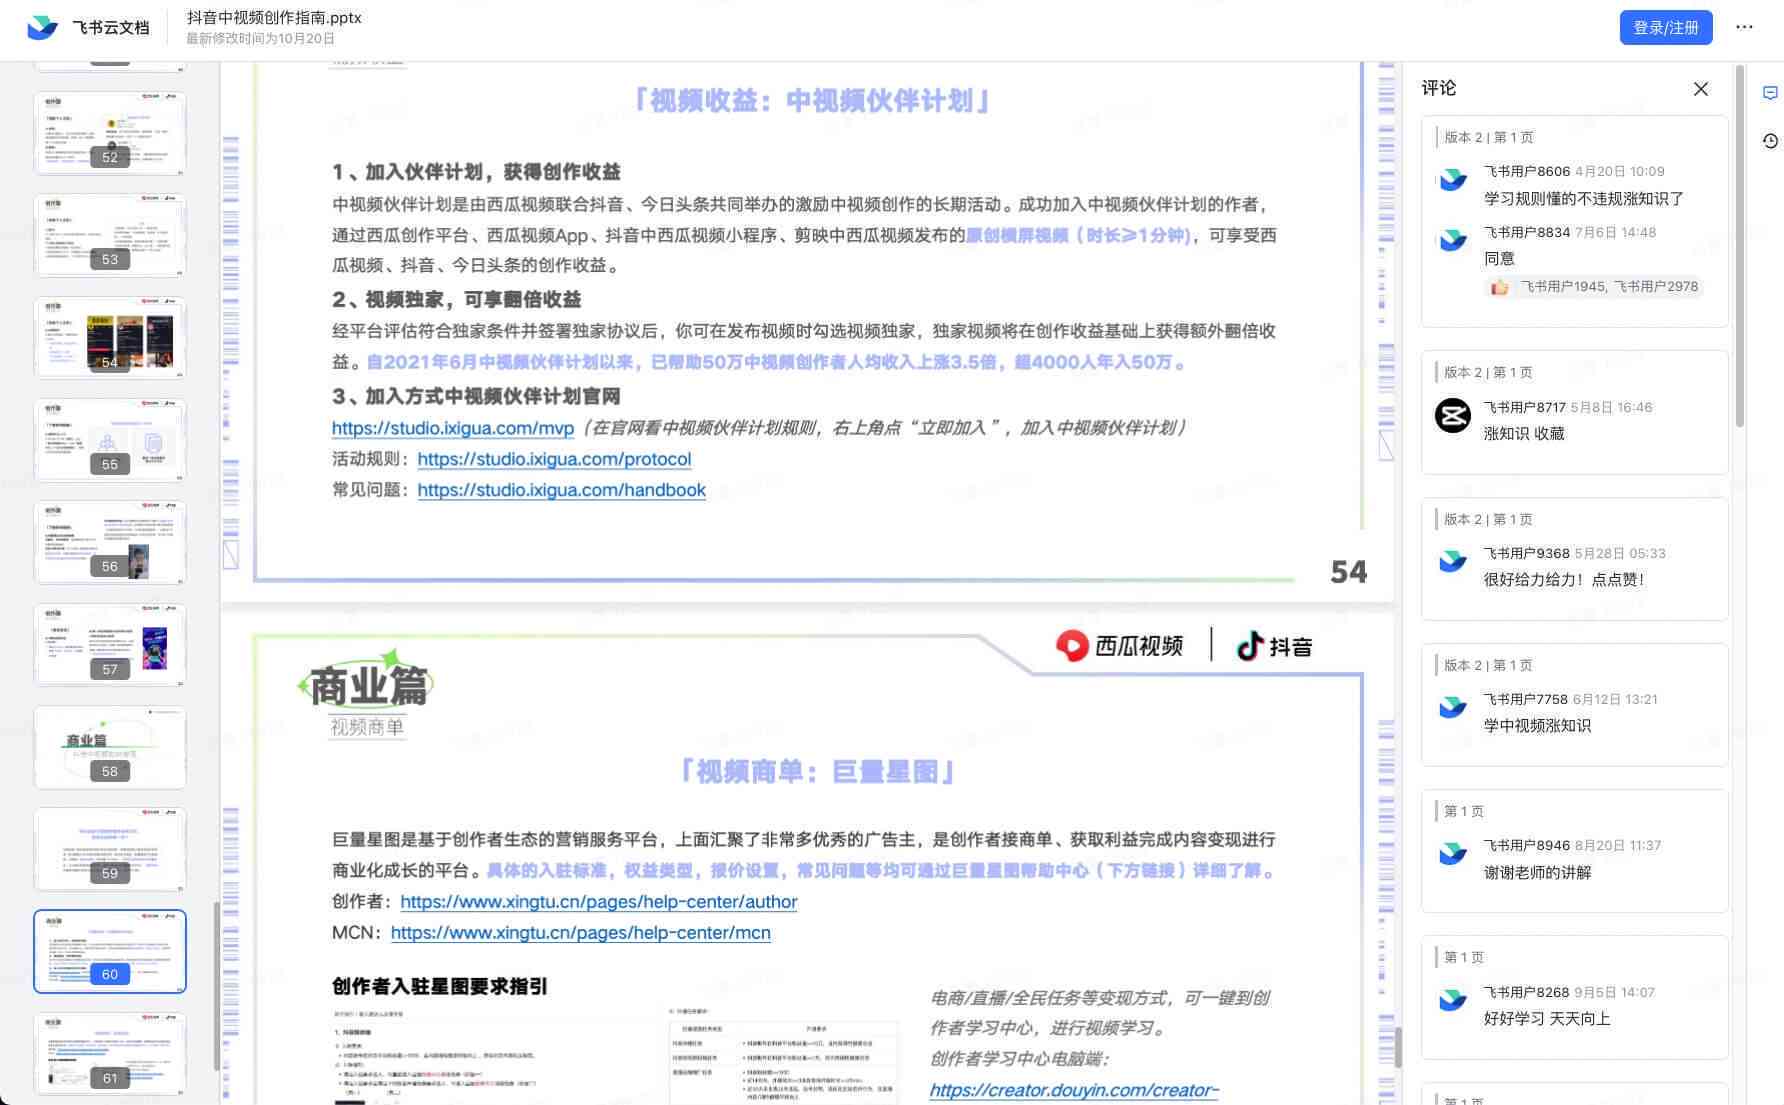Viewport: 1784px width, 1105px height.
Task: Click heading 视频商单：巨量星图
Action: (817, 772)
